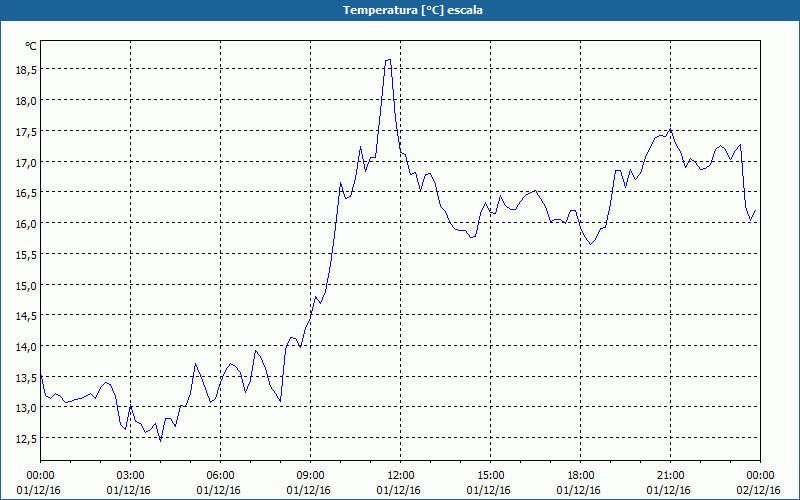Click the 12:00 time axis label
Viewport: 800px width, 500px height.
pyautogui.click(x=401, y=476)
